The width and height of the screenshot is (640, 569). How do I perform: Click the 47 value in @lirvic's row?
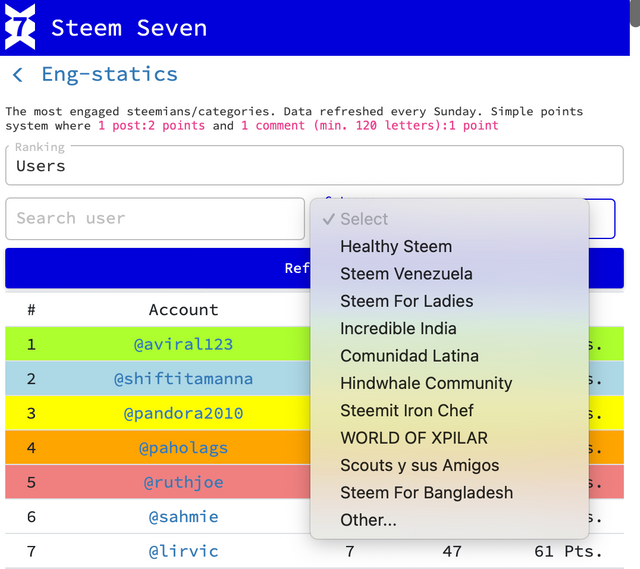(452, 551)
